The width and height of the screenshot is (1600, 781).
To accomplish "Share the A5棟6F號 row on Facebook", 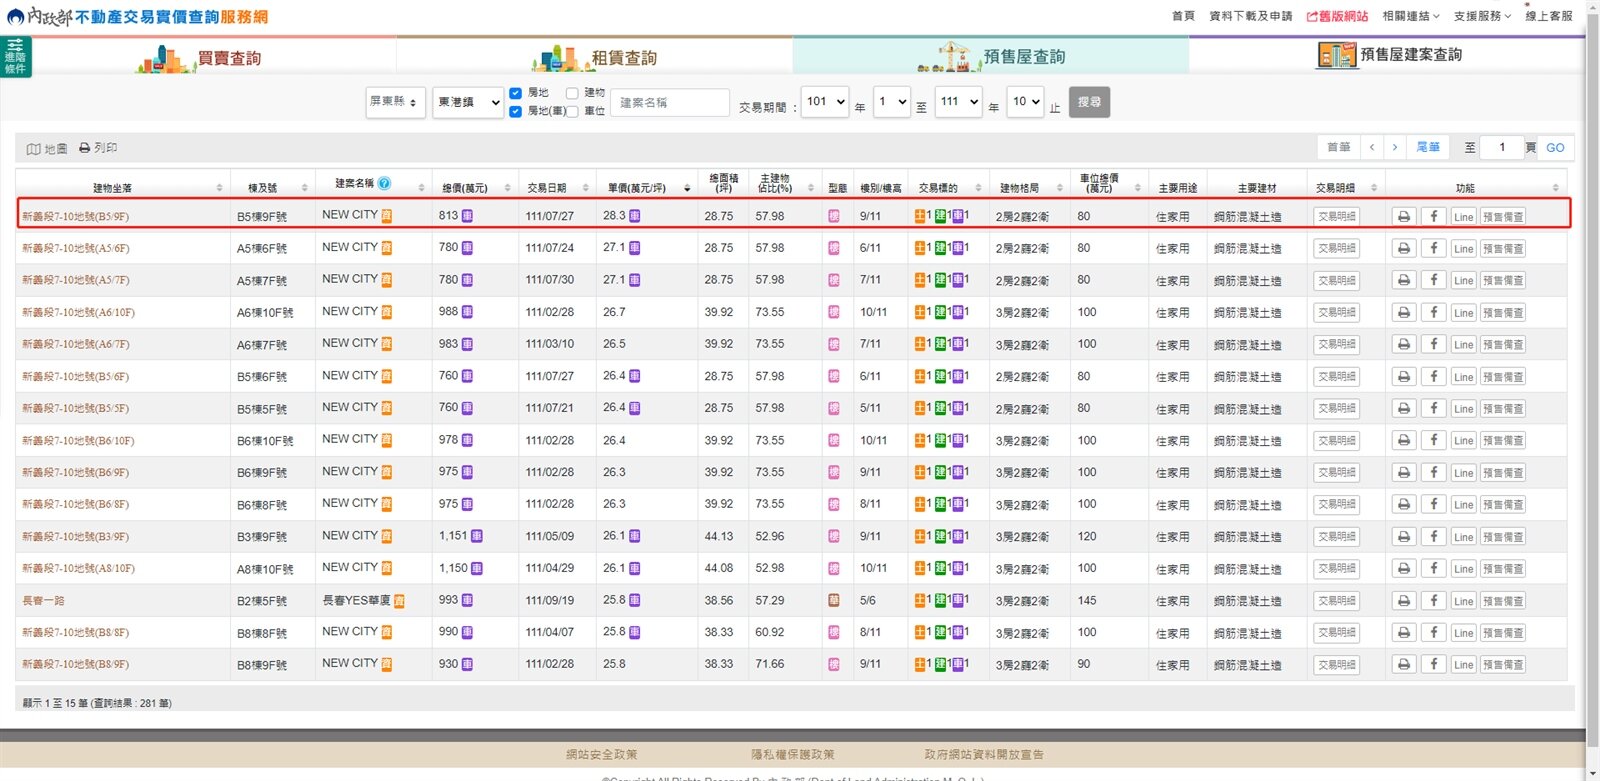I will tap(1433, 248).
